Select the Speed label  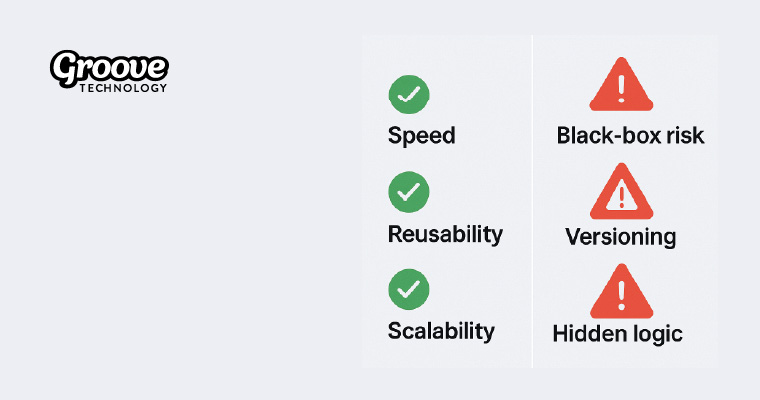[x=421, y=135]
